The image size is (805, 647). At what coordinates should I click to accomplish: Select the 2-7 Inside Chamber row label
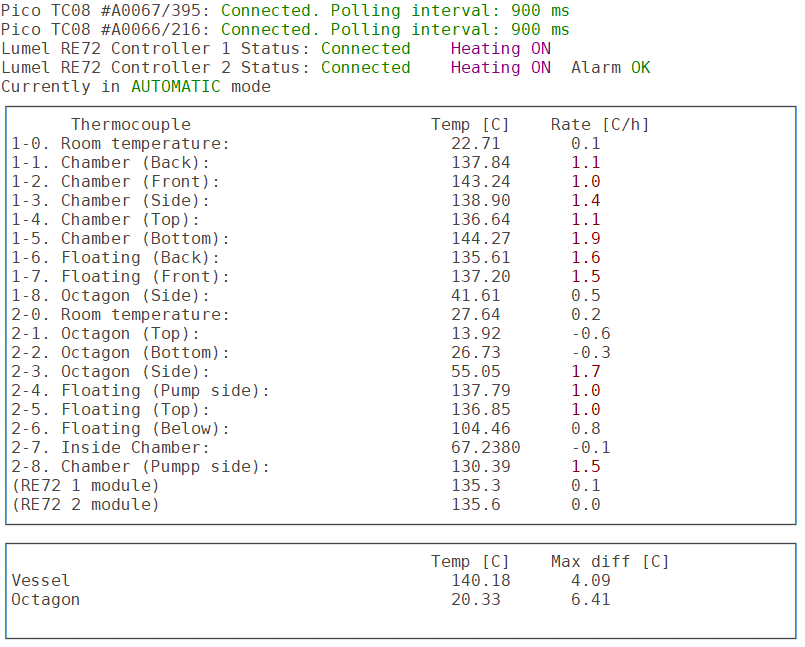tap(110, 447)
